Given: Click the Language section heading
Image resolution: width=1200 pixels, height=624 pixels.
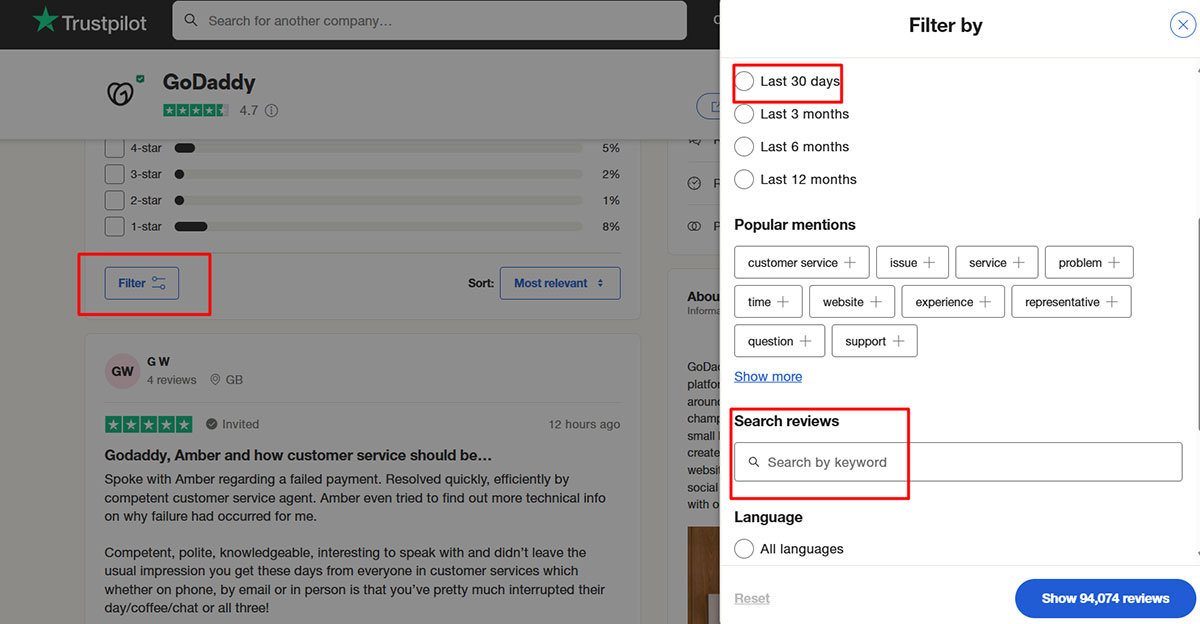Looking at the screenshot, I should pos(768,517).
